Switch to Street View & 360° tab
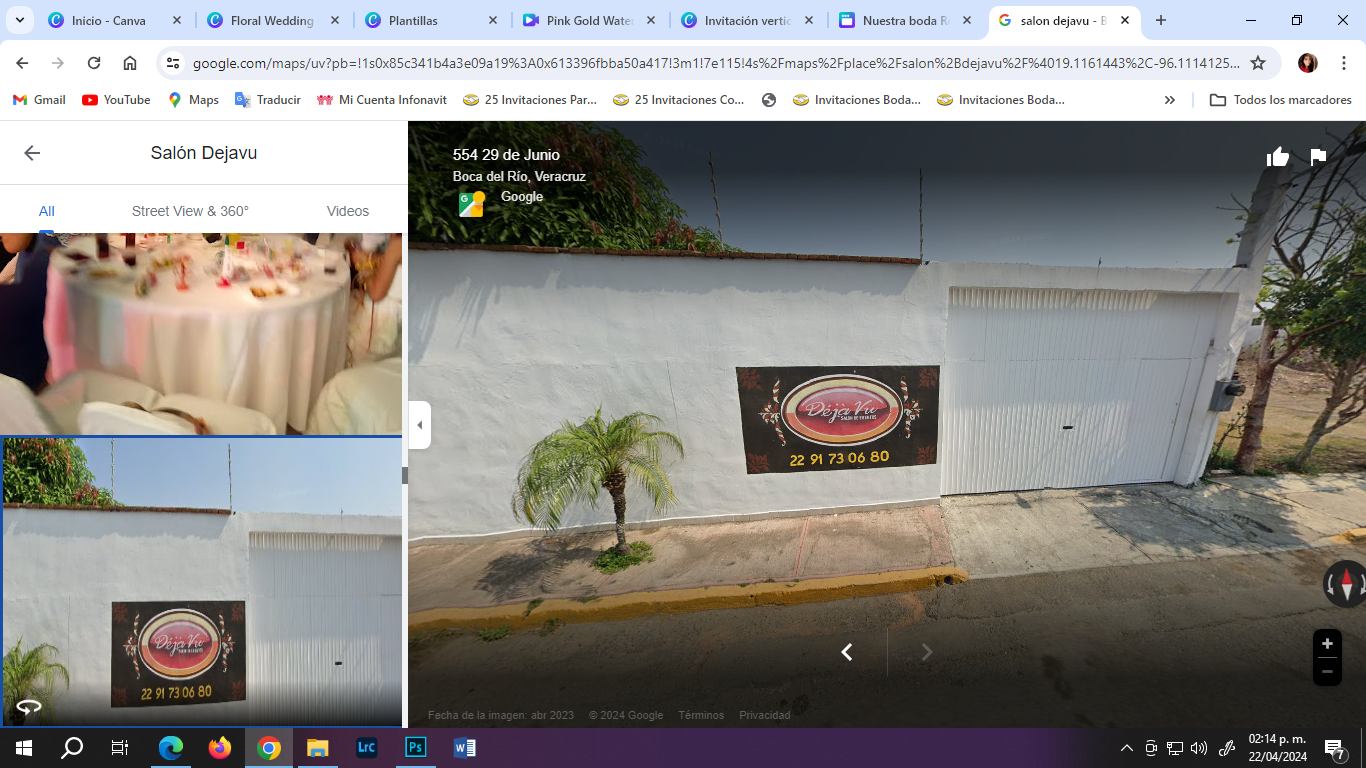1366x768 pixels. click(190, 211)
